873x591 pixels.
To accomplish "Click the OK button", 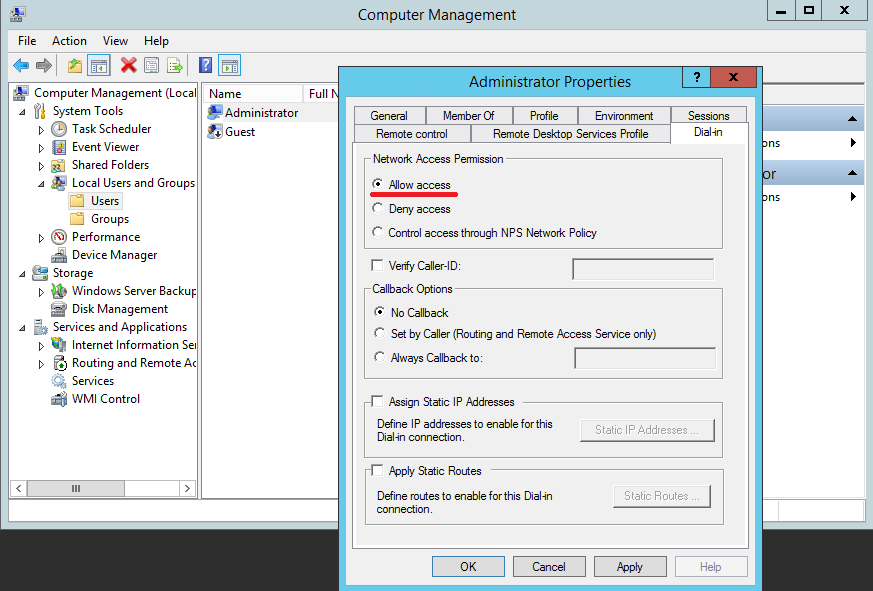I will pyautogui.click(x=468, y=567).
